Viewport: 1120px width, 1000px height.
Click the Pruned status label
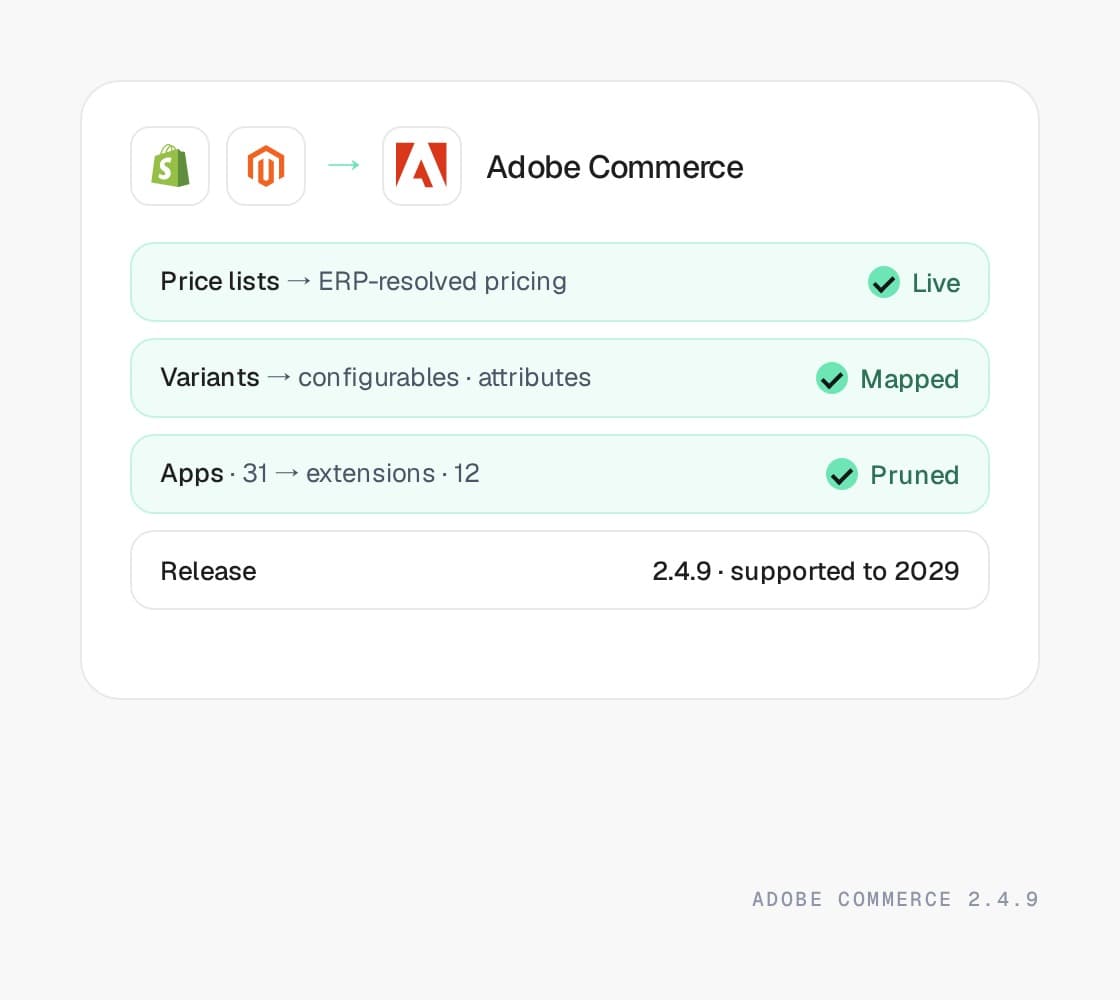coord(914,475)
